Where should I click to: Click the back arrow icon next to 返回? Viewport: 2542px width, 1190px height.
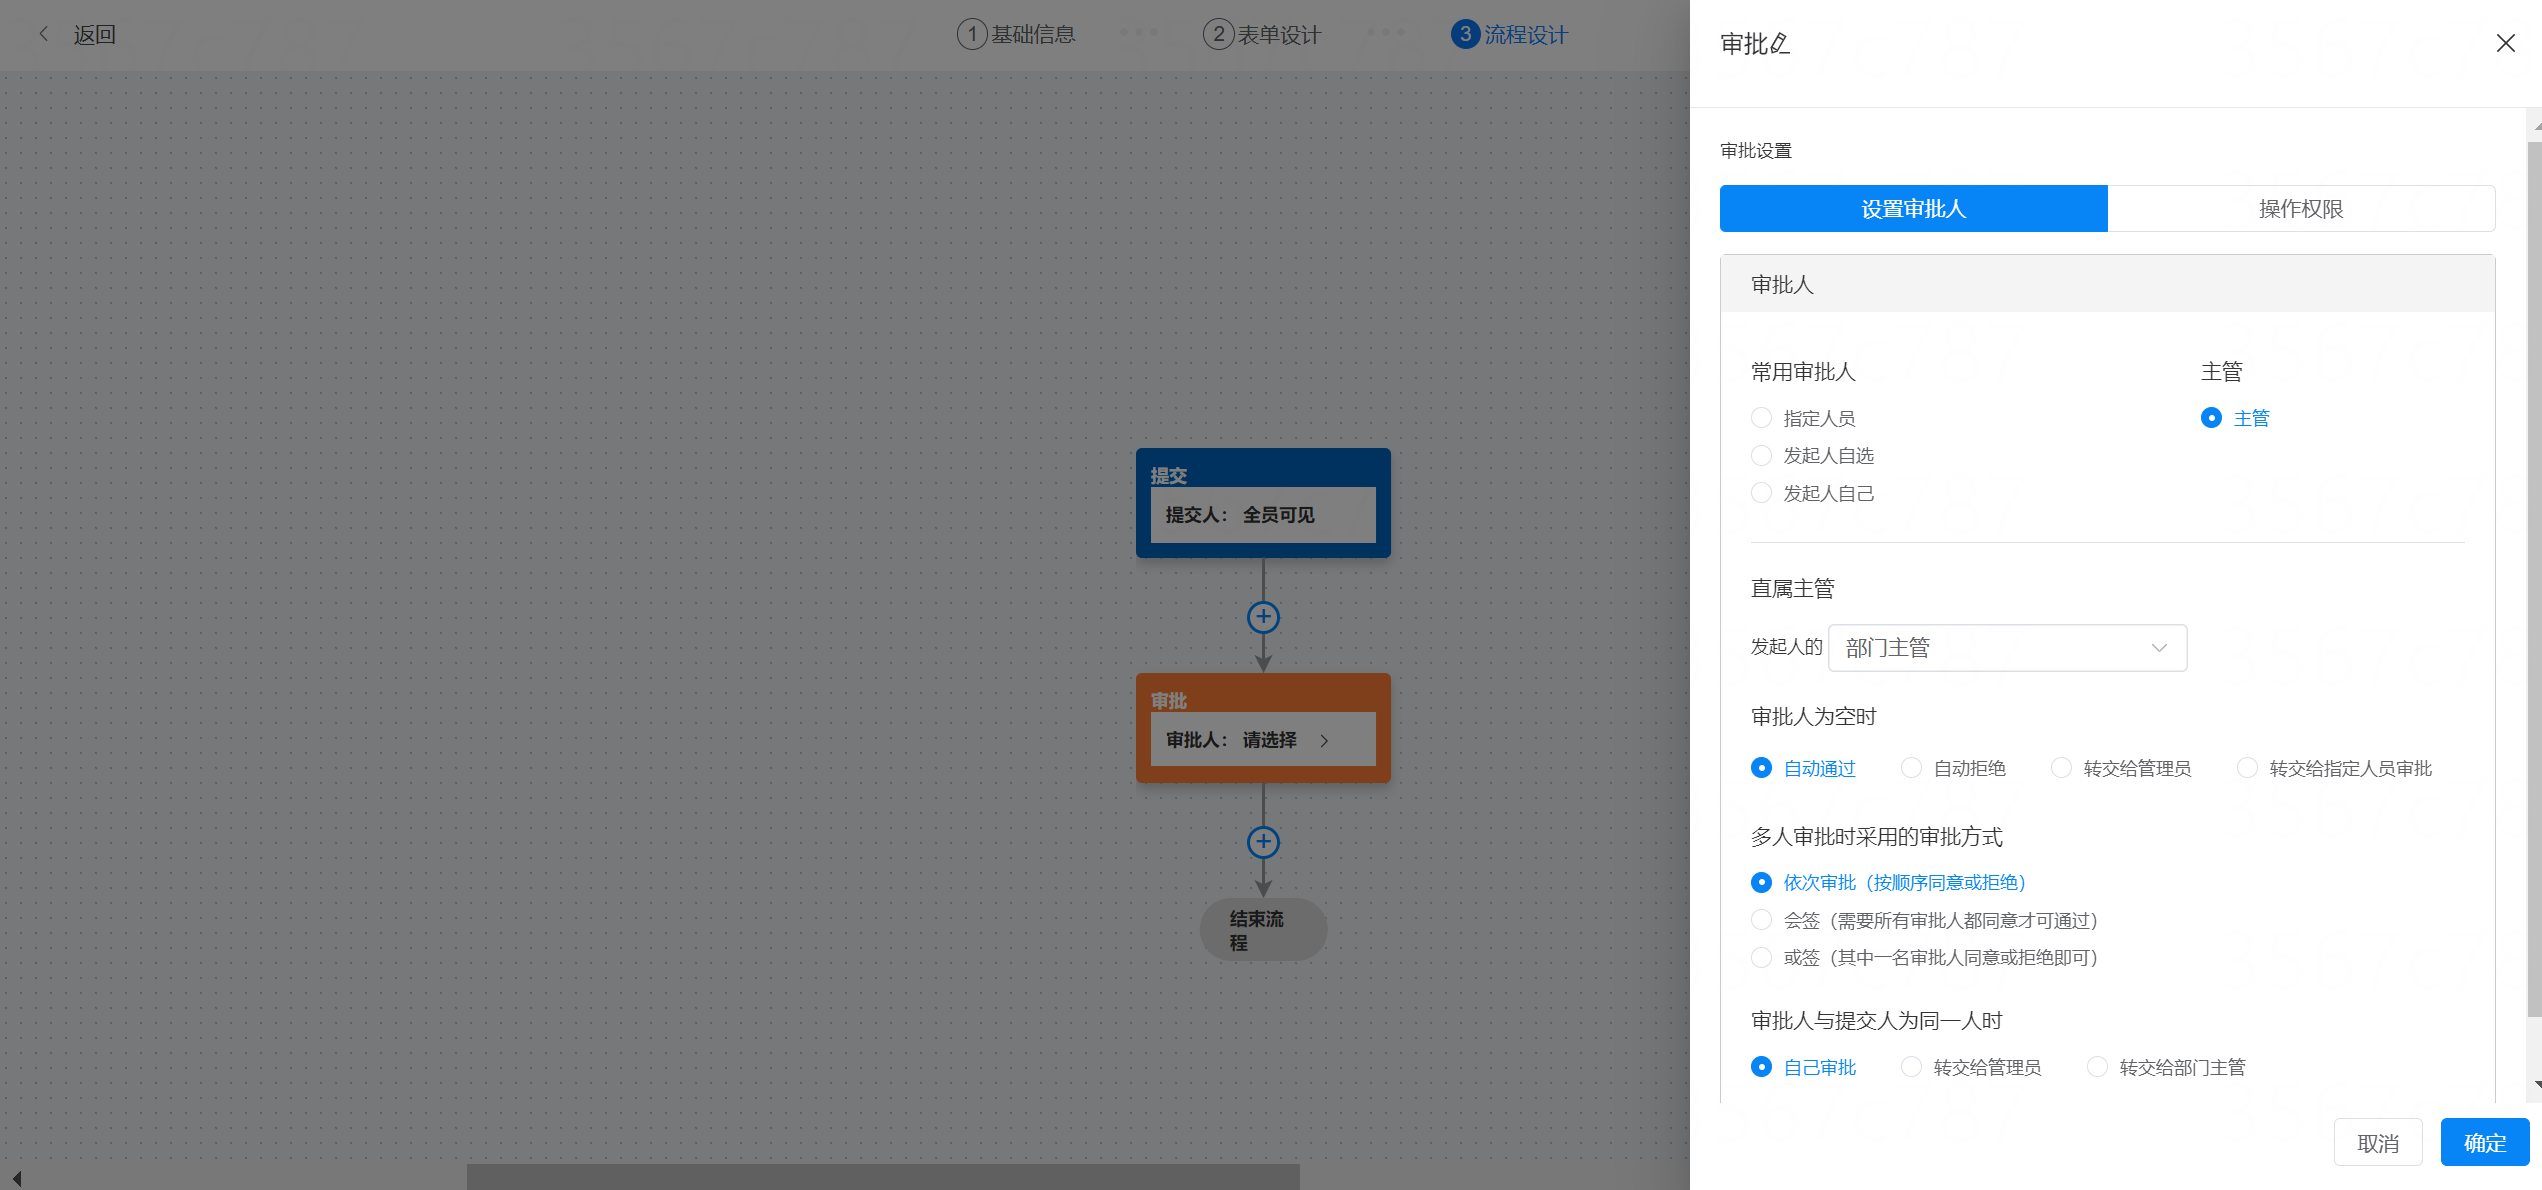coord(43,34)
